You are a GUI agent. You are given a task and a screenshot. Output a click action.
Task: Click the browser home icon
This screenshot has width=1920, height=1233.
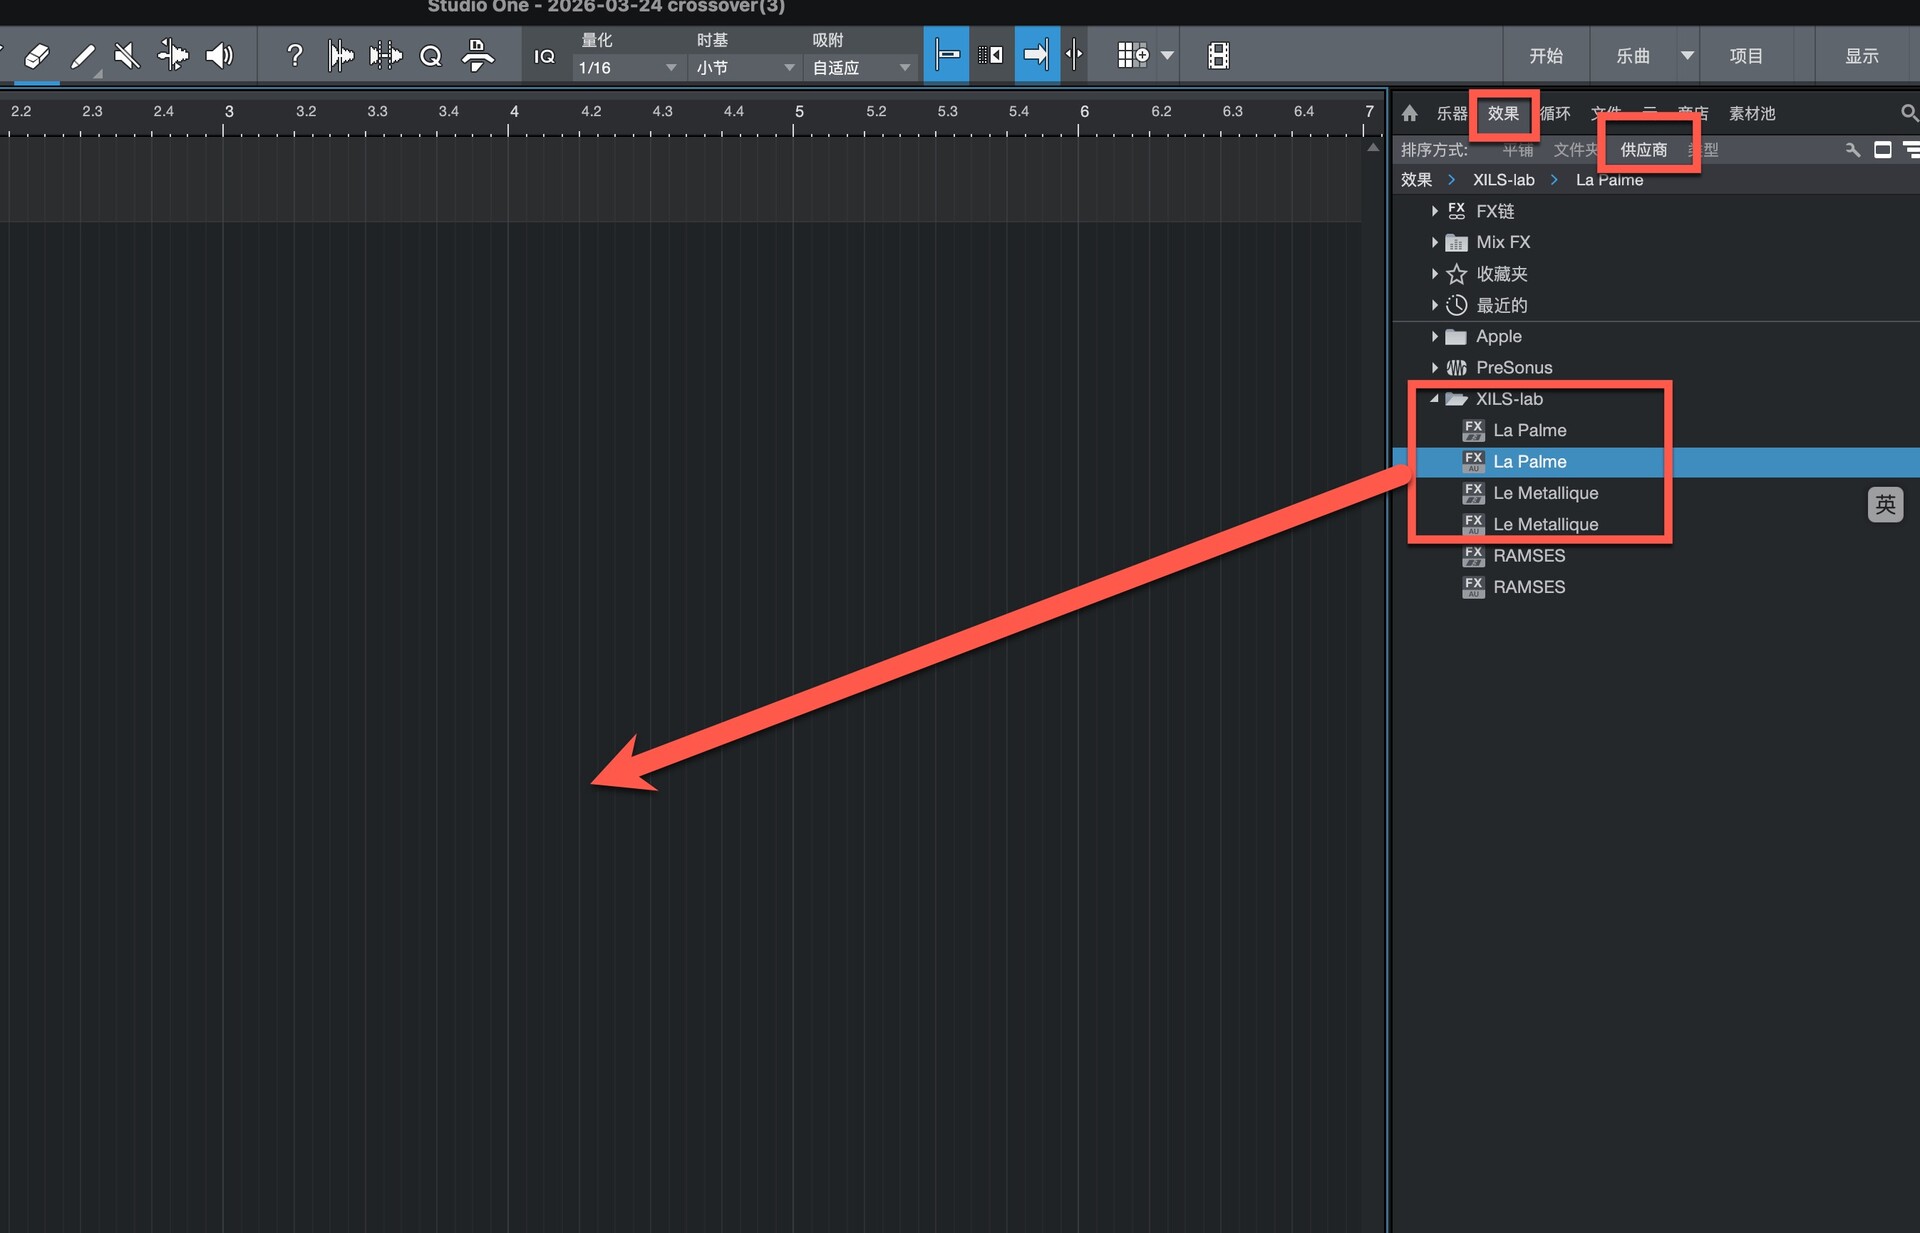[x=1410, y=113]
